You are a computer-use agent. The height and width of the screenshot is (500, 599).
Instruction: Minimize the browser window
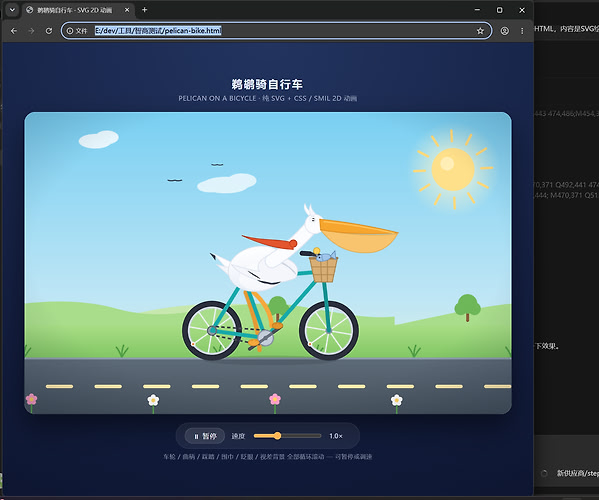(x=477, y=10)
